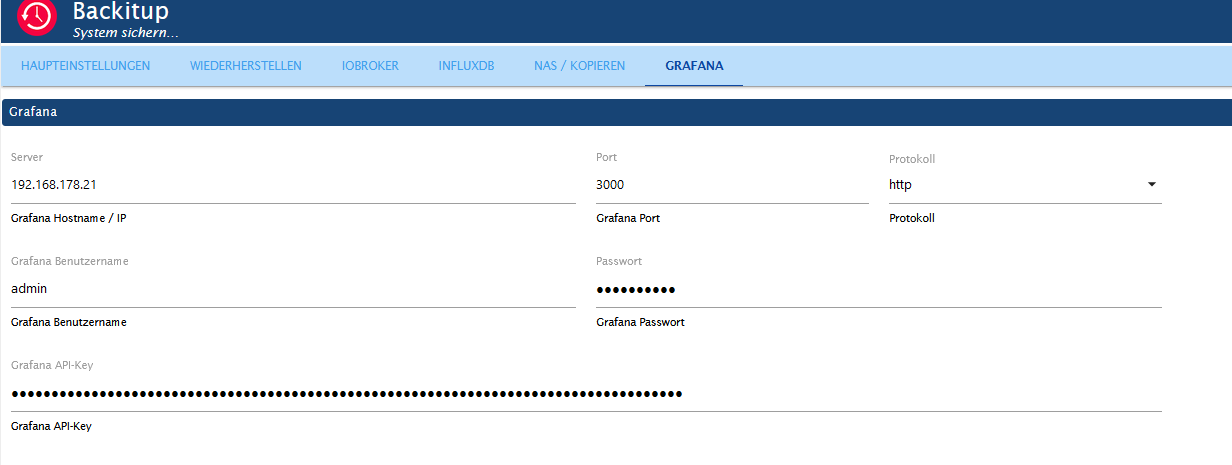Click the Server field with 192.168.178.21
Viewport: 1232px width, 465px height.
(293, 185)
